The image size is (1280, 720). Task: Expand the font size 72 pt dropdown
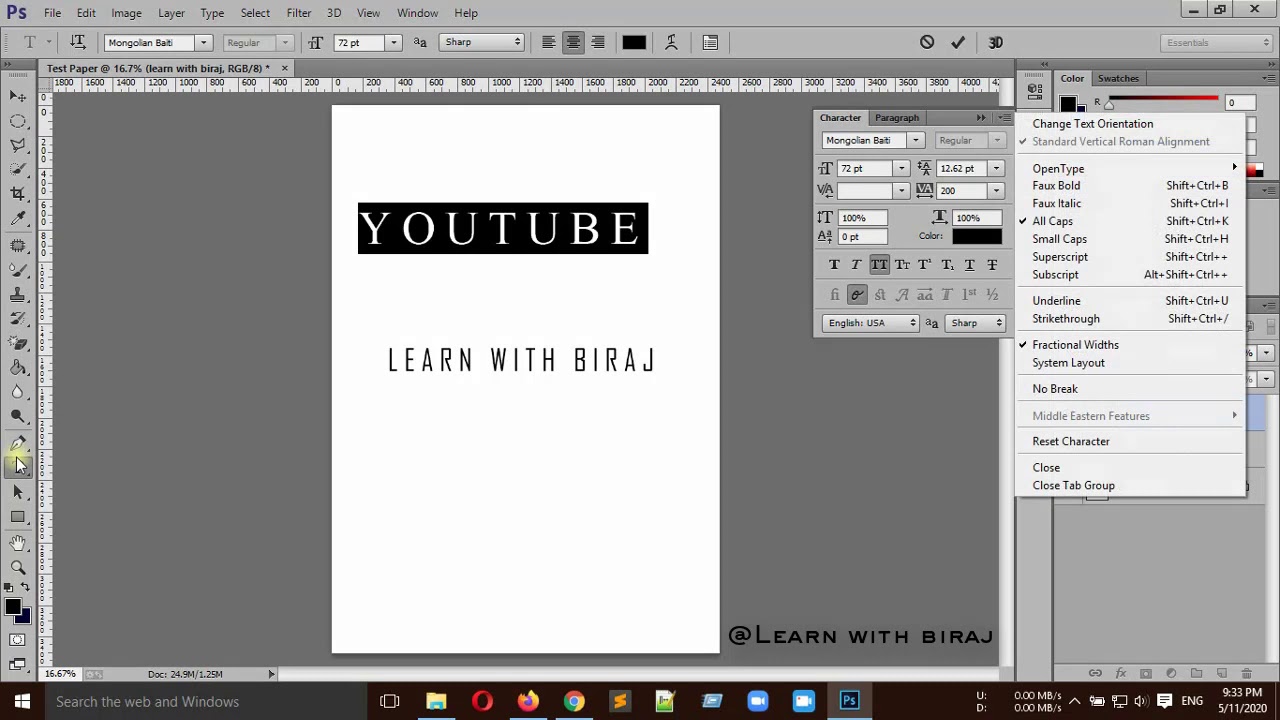[x=393, y=43]
